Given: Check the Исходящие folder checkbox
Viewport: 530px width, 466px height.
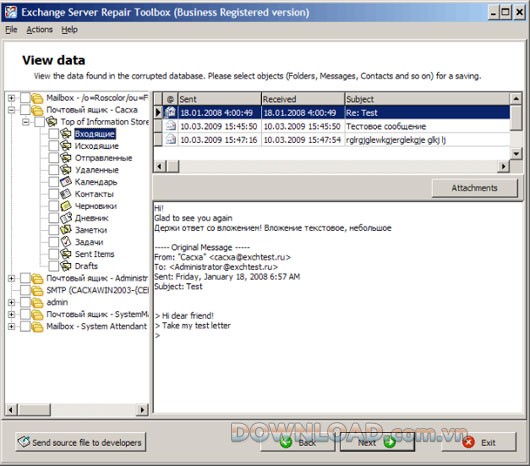Looking at the screenshot, I should (53, 146).
